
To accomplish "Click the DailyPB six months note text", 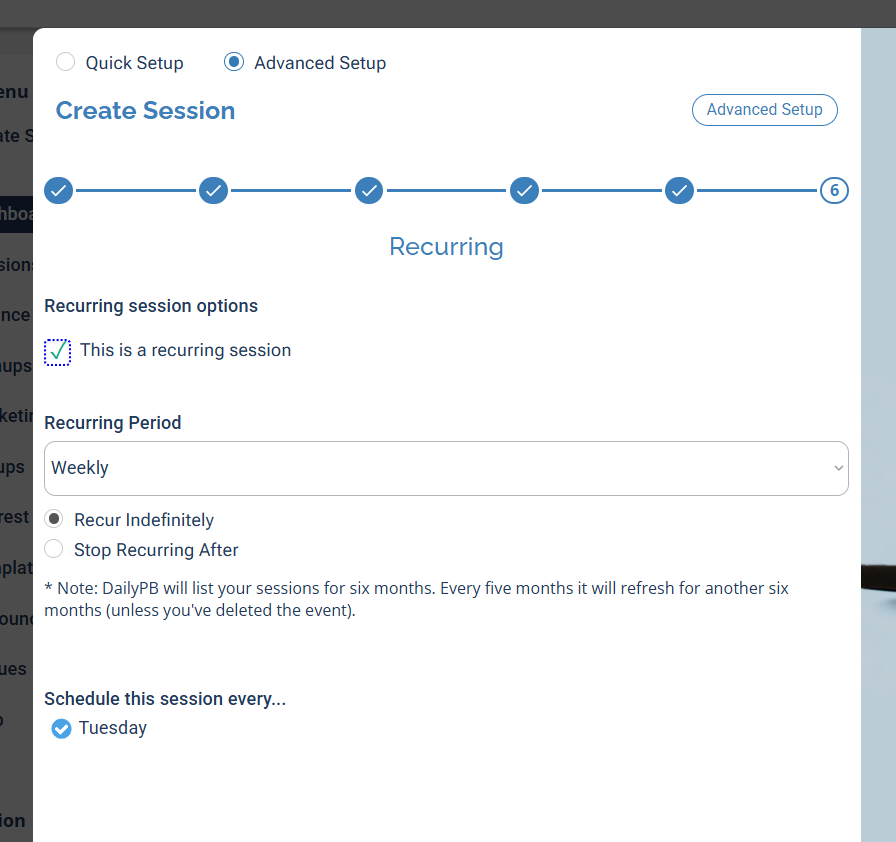I will click(x=417, y=599).
